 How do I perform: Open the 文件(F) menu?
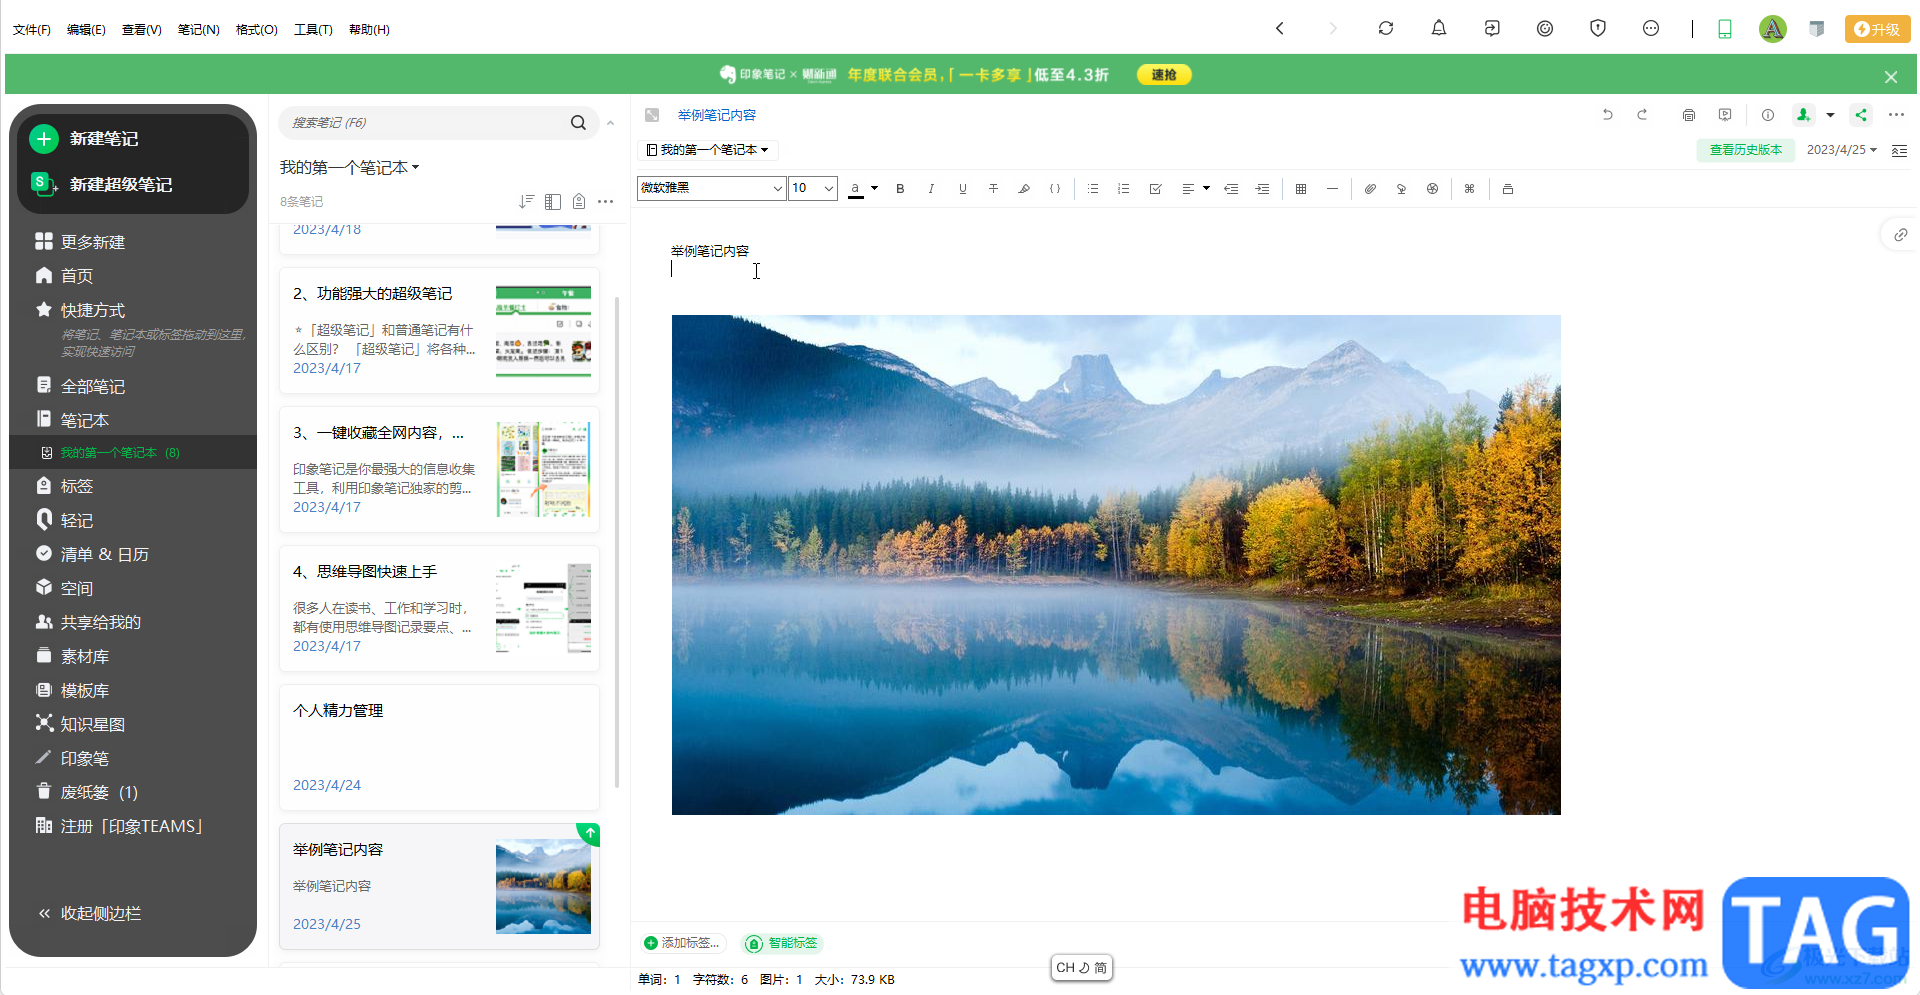coord(32,30)
